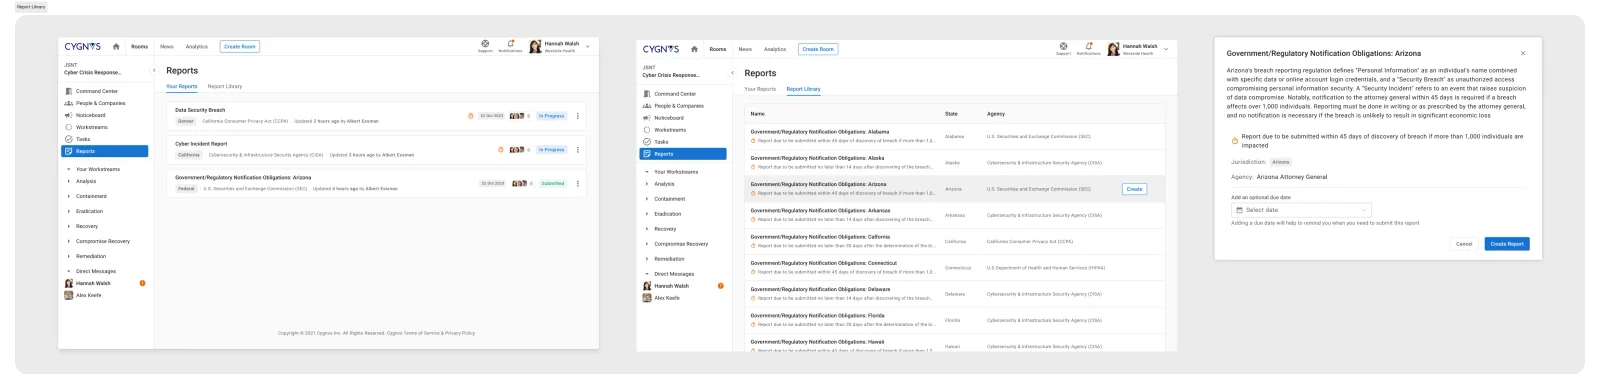1600x389 pixels.
Task: Open Notifications bell in Your Reports screen
Action: coord(510,45)
